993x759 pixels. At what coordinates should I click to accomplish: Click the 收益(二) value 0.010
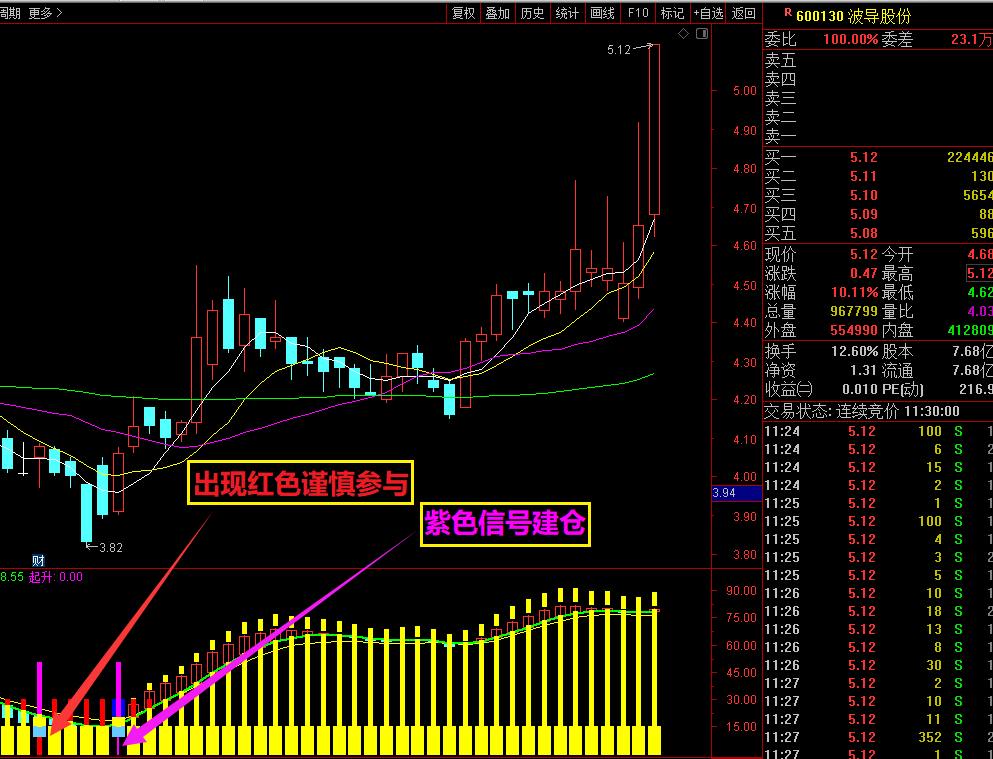click(x=859, y=389)
